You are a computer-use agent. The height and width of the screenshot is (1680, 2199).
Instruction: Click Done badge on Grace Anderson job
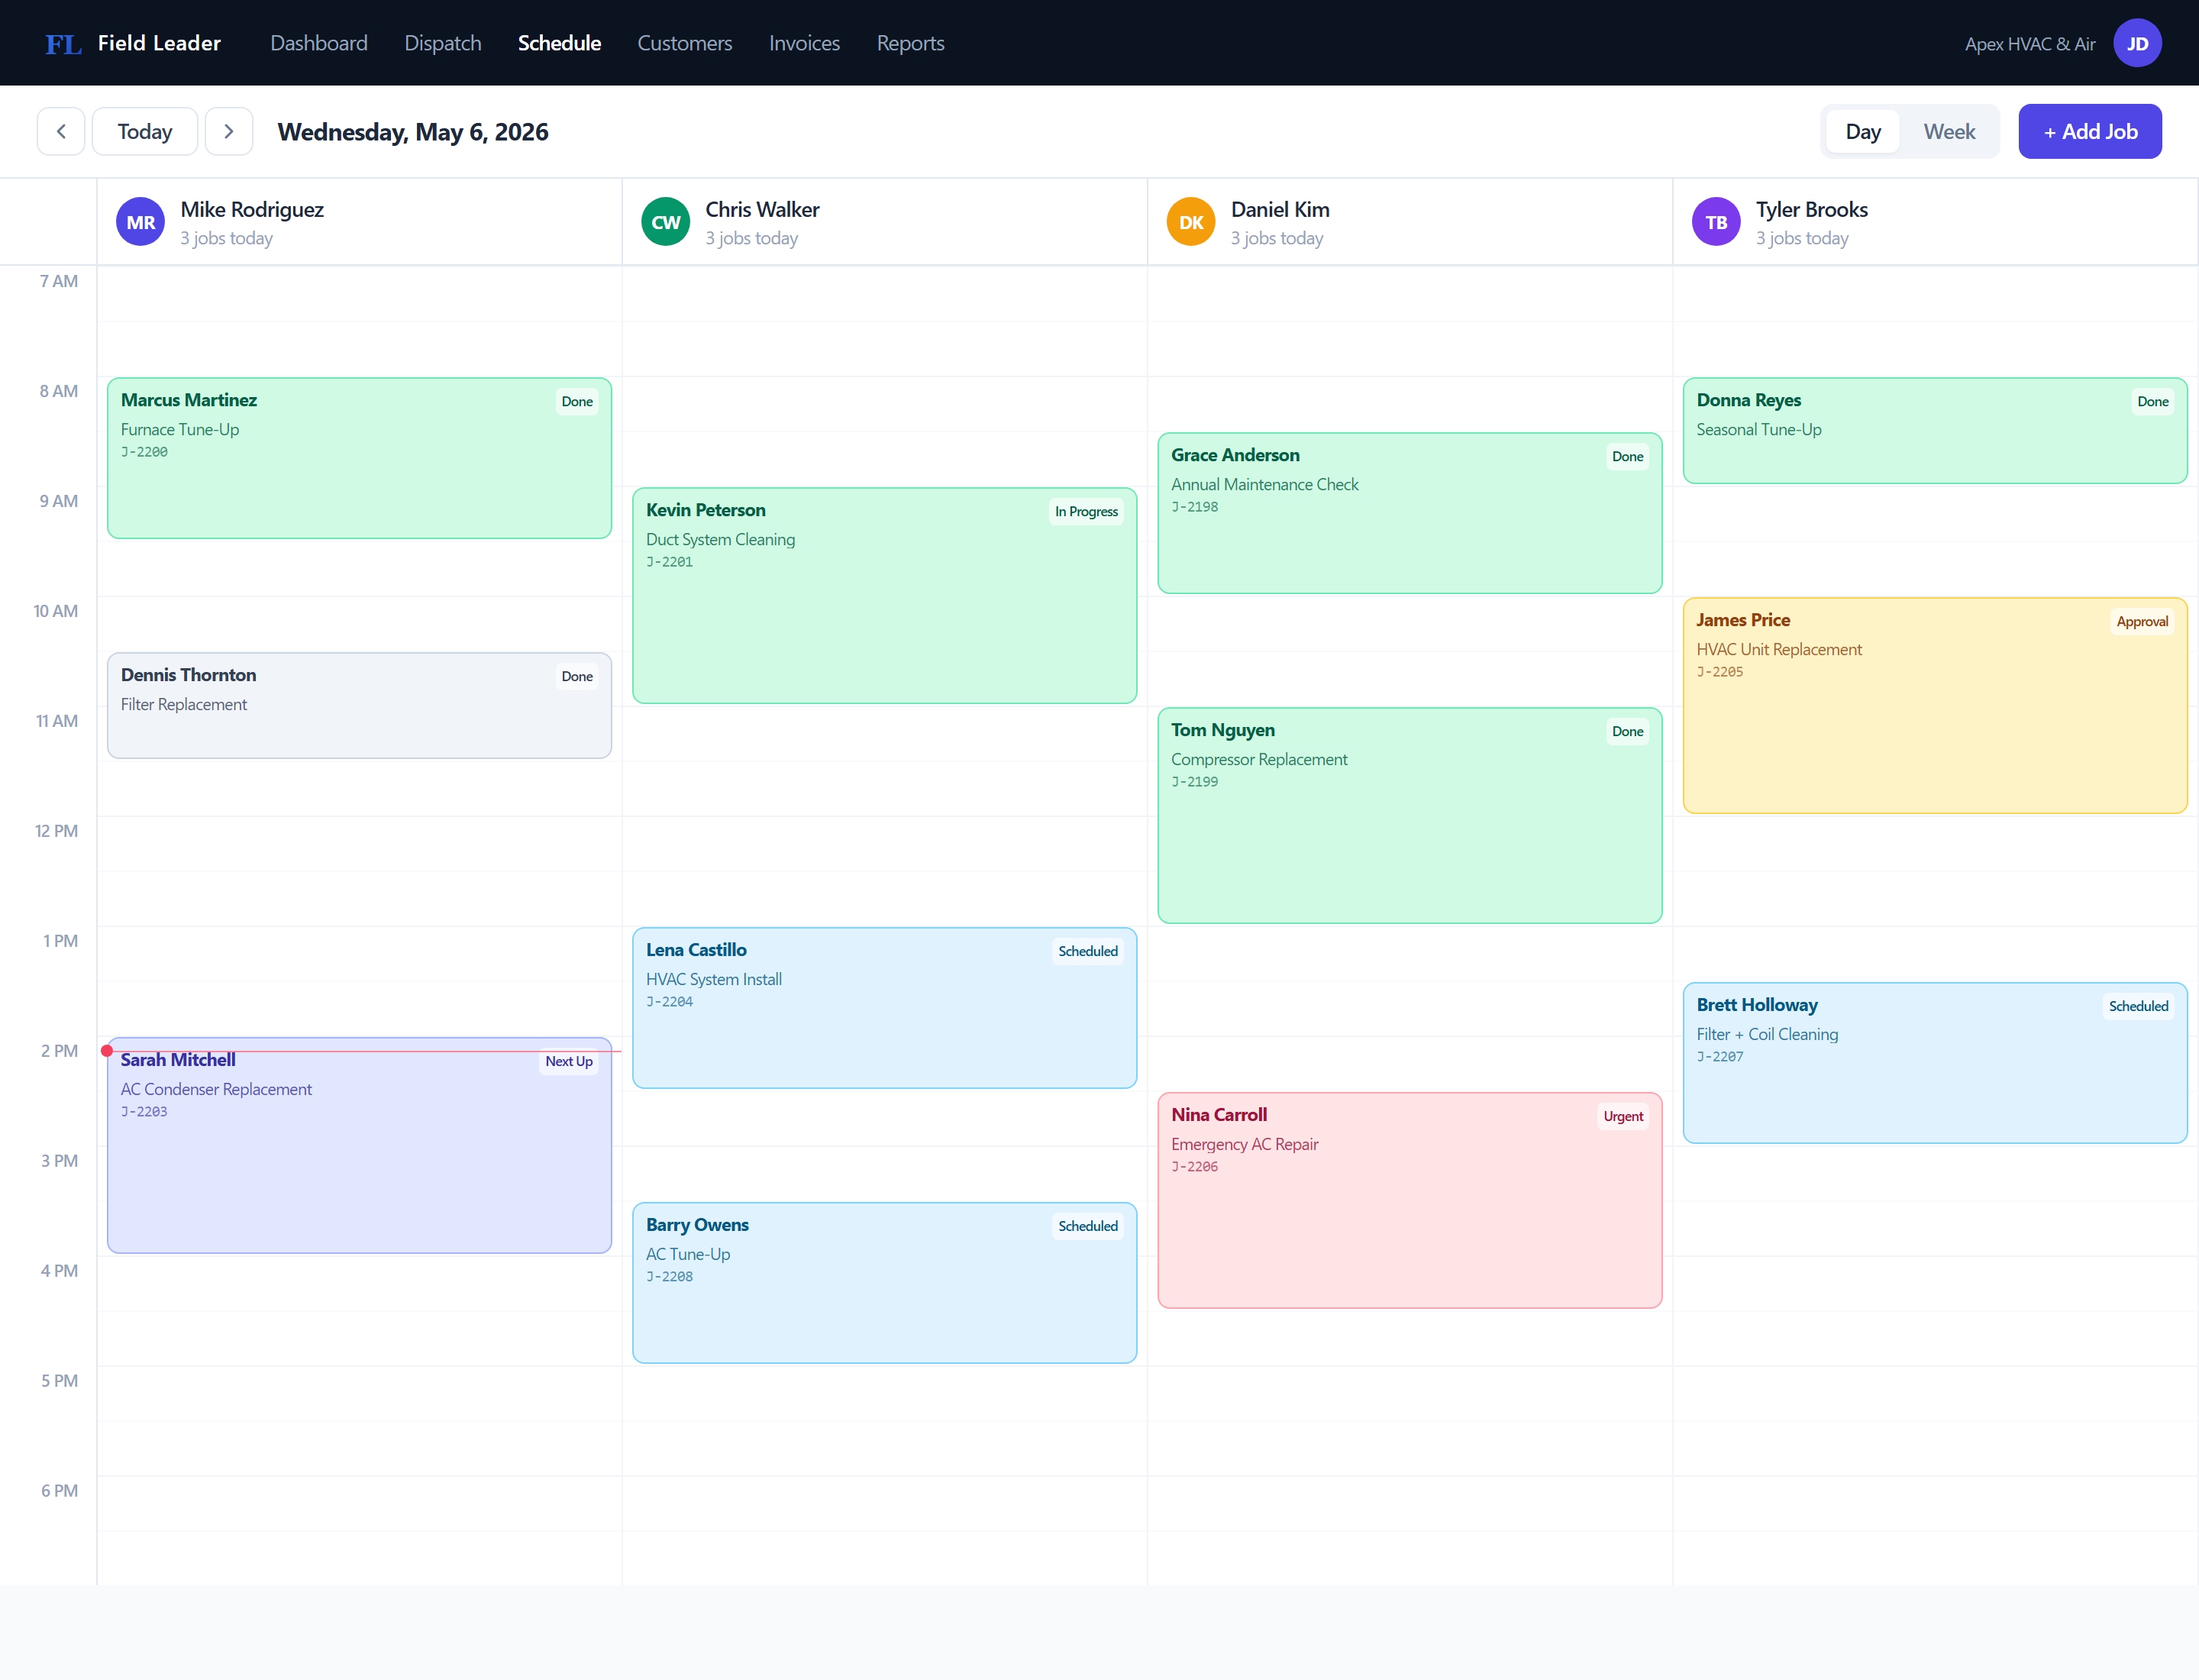coord(1628,457)
